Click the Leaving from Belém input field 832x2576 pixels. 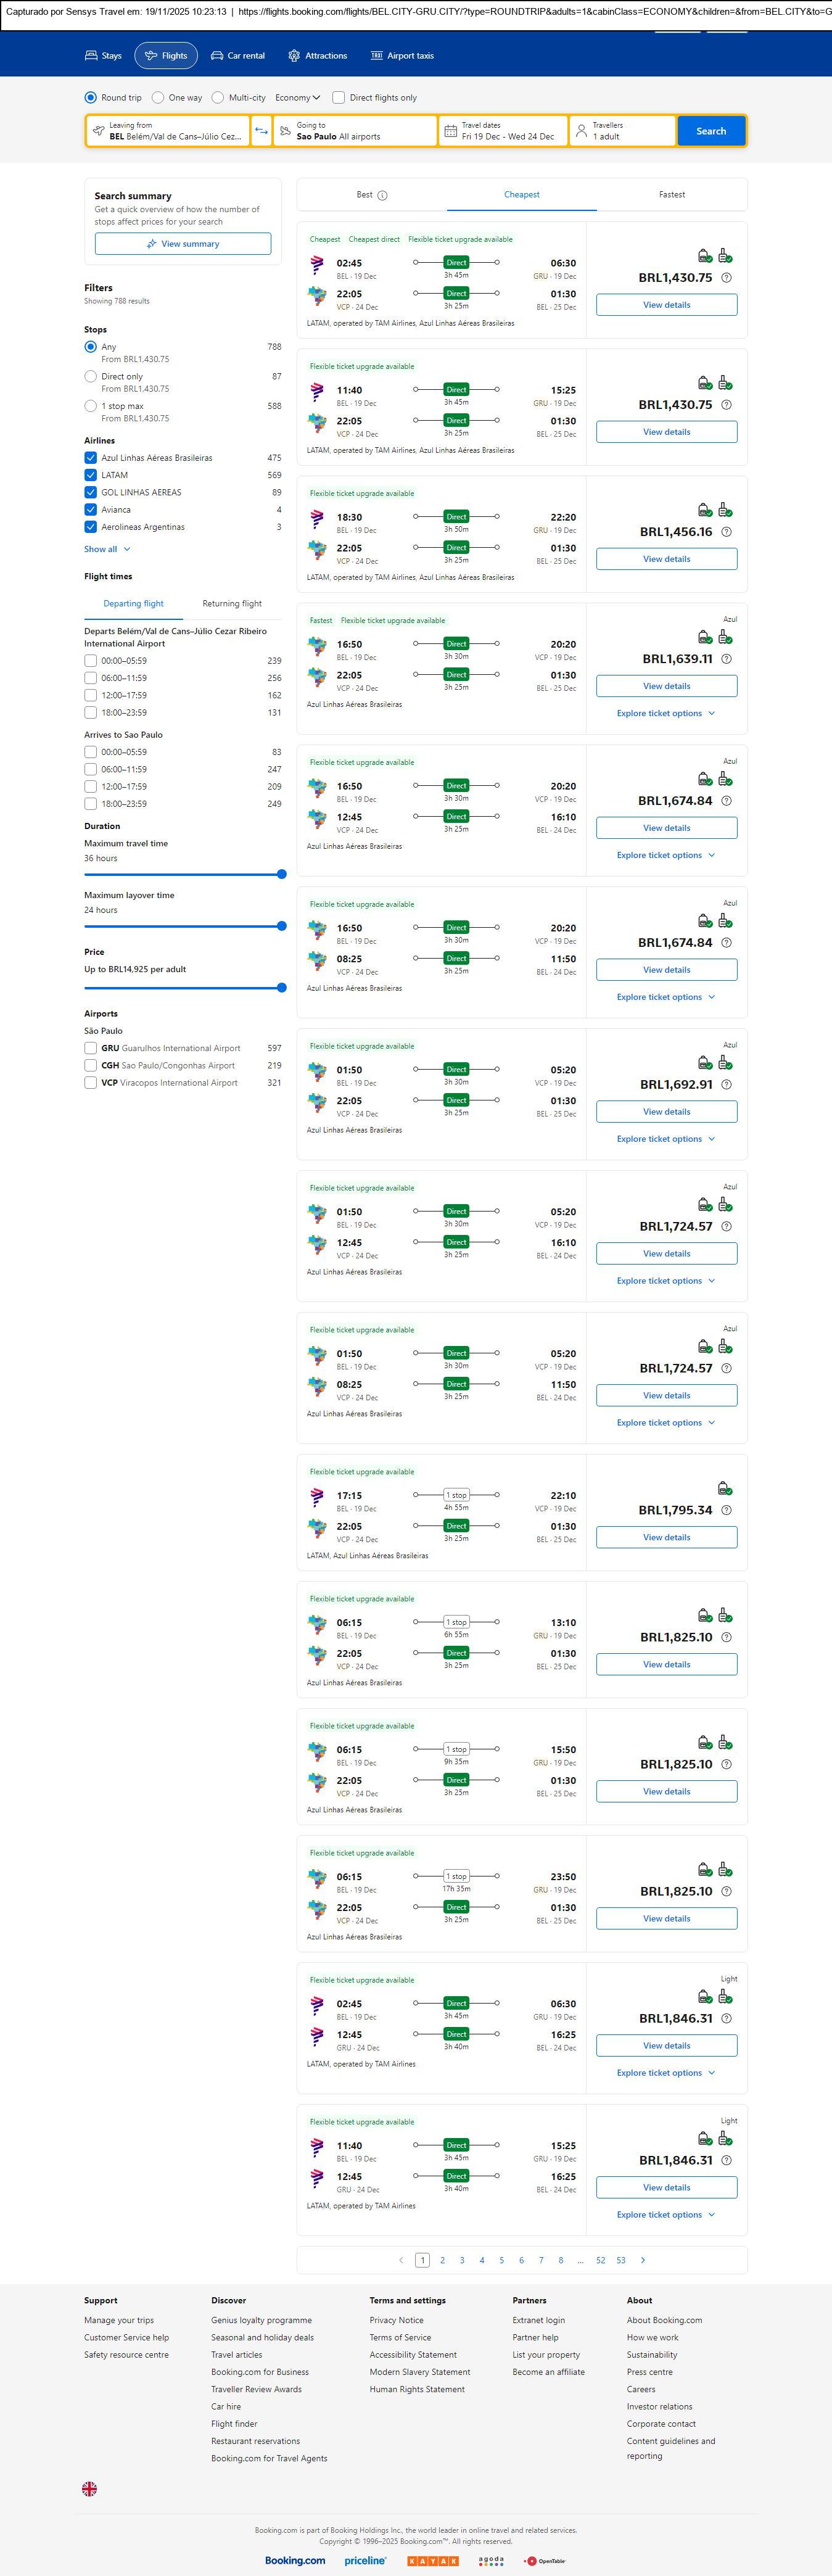168,131
